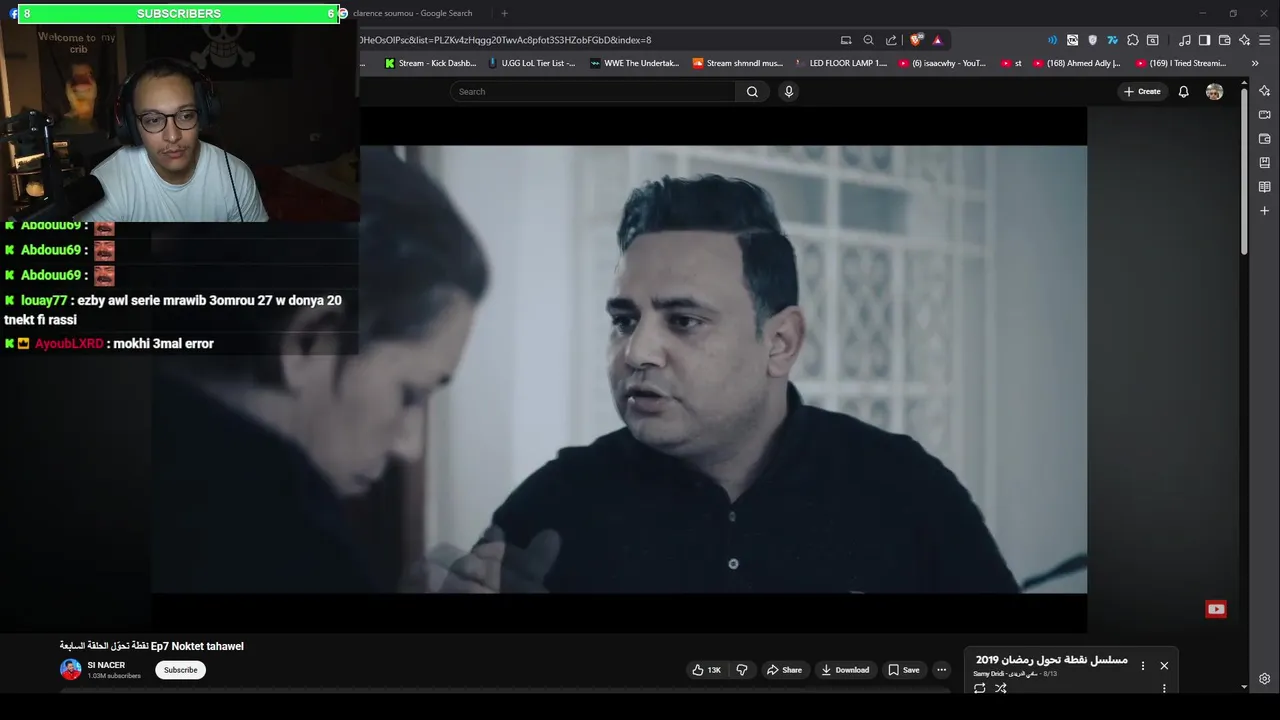Viewport: 1280px width, 720px height.
Task: Open the I Tried Streaming bookmark
Action: click(x=1180, y=63)
